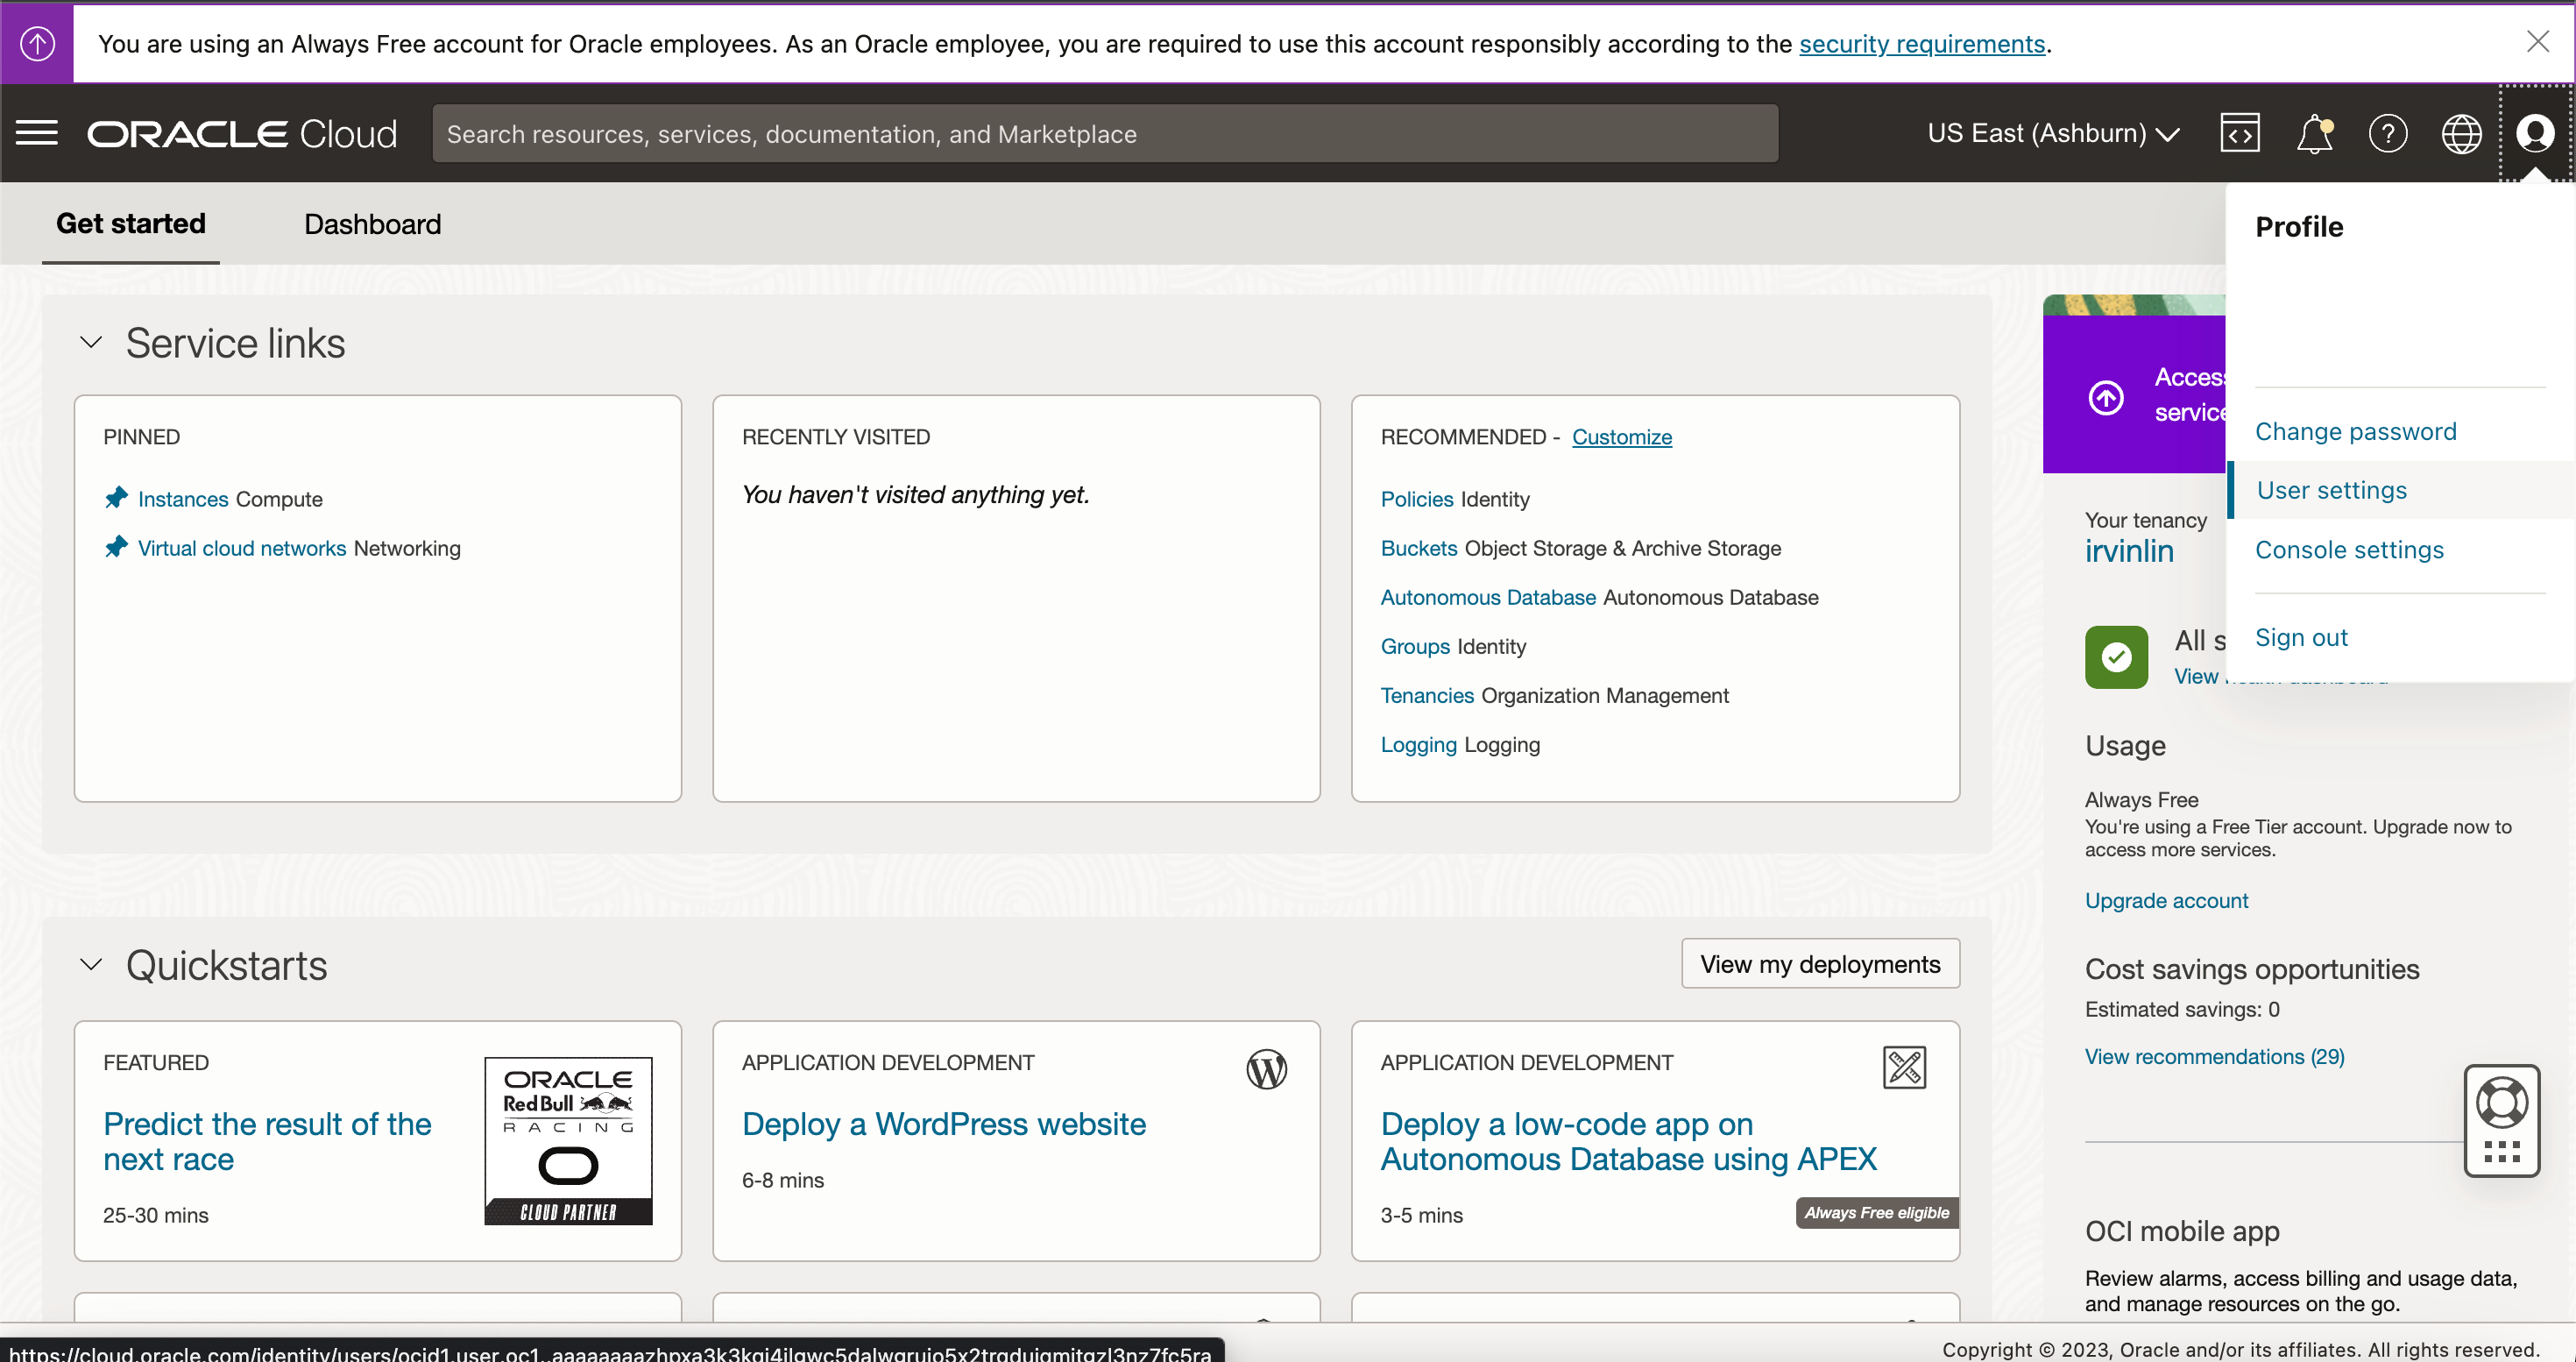This screenshot has width=2576, height=1362.
Task: Open the support lifebuoy help widget
Action: tap(2502, 1121)
